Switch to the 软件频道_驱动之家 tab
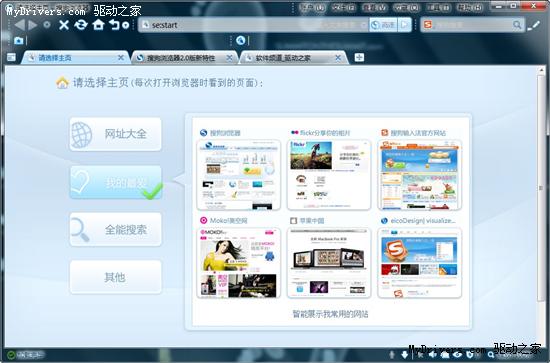This screenshot has height=363, width=550. [293, 58]
